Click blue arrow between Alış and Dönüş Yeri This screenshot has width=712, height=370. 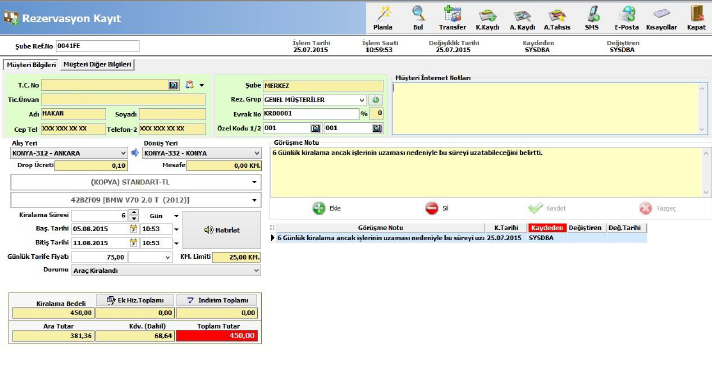coord(135,153)
